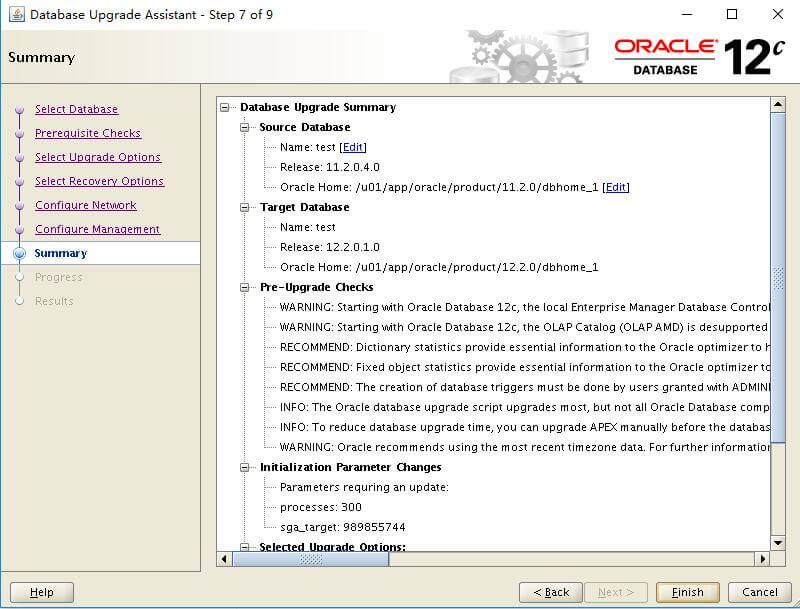Go back with the Back button
This screenshot has height=609, width=800.
[551, 592]
